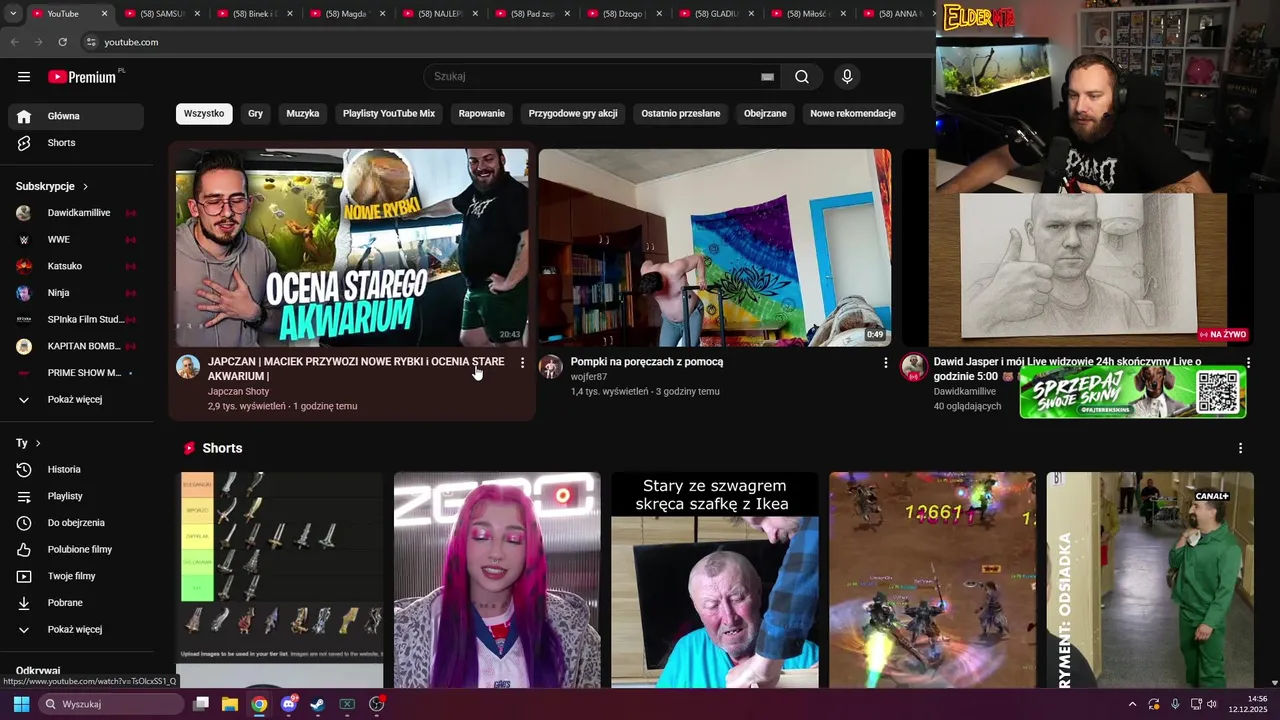Switch to the (58) Magda browser tab
The height and width of the screenshot is (720, 1280).
pos(346,14)
